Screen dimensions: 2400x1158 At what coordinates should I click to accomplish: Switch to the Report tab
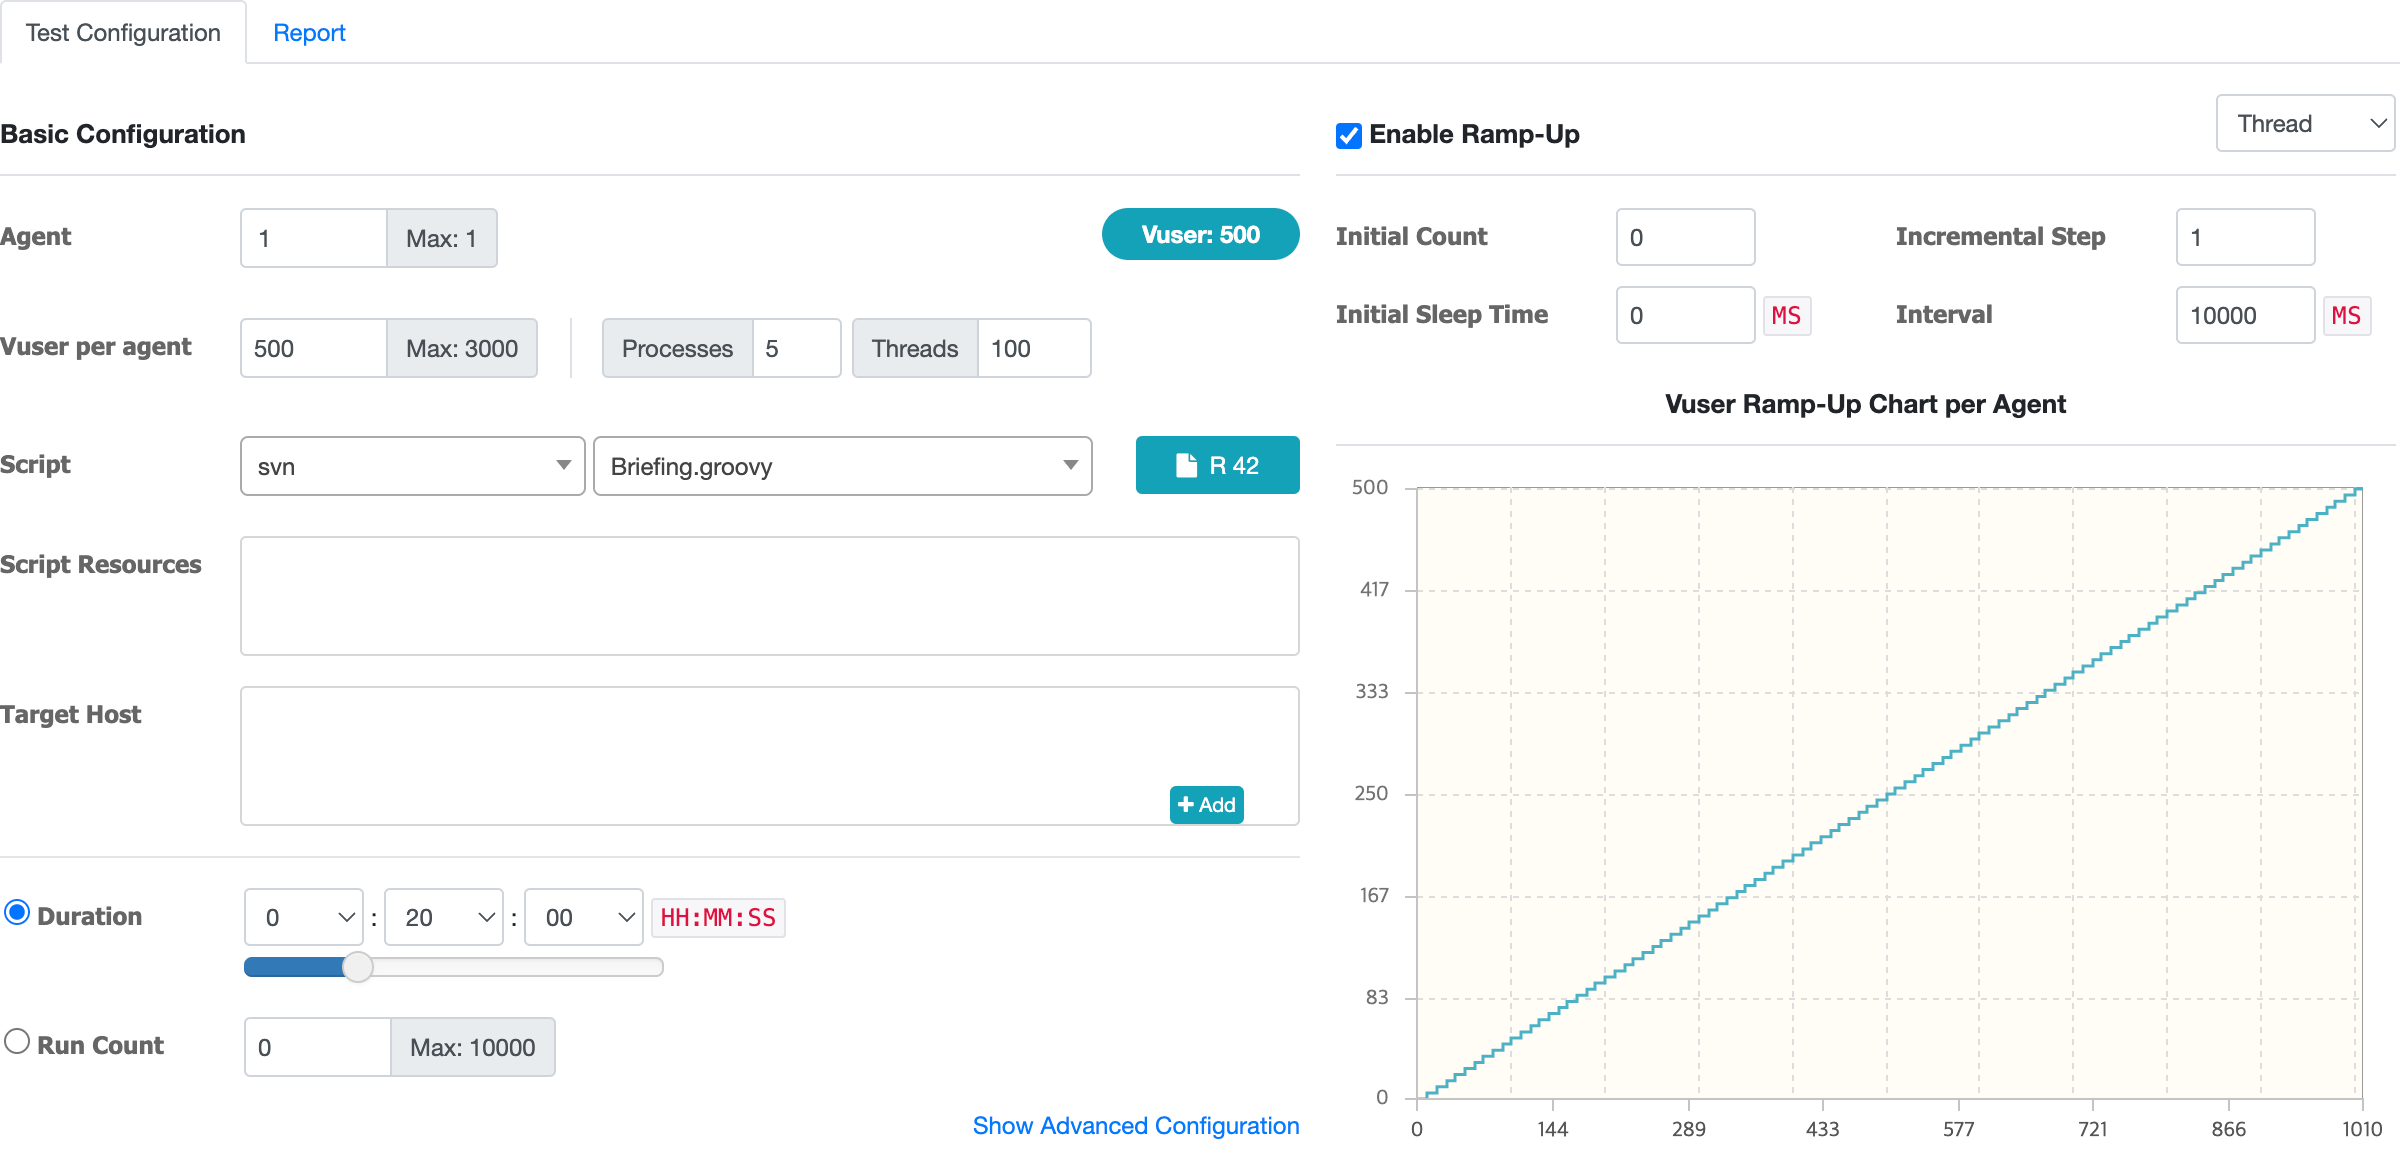point(309,33)
